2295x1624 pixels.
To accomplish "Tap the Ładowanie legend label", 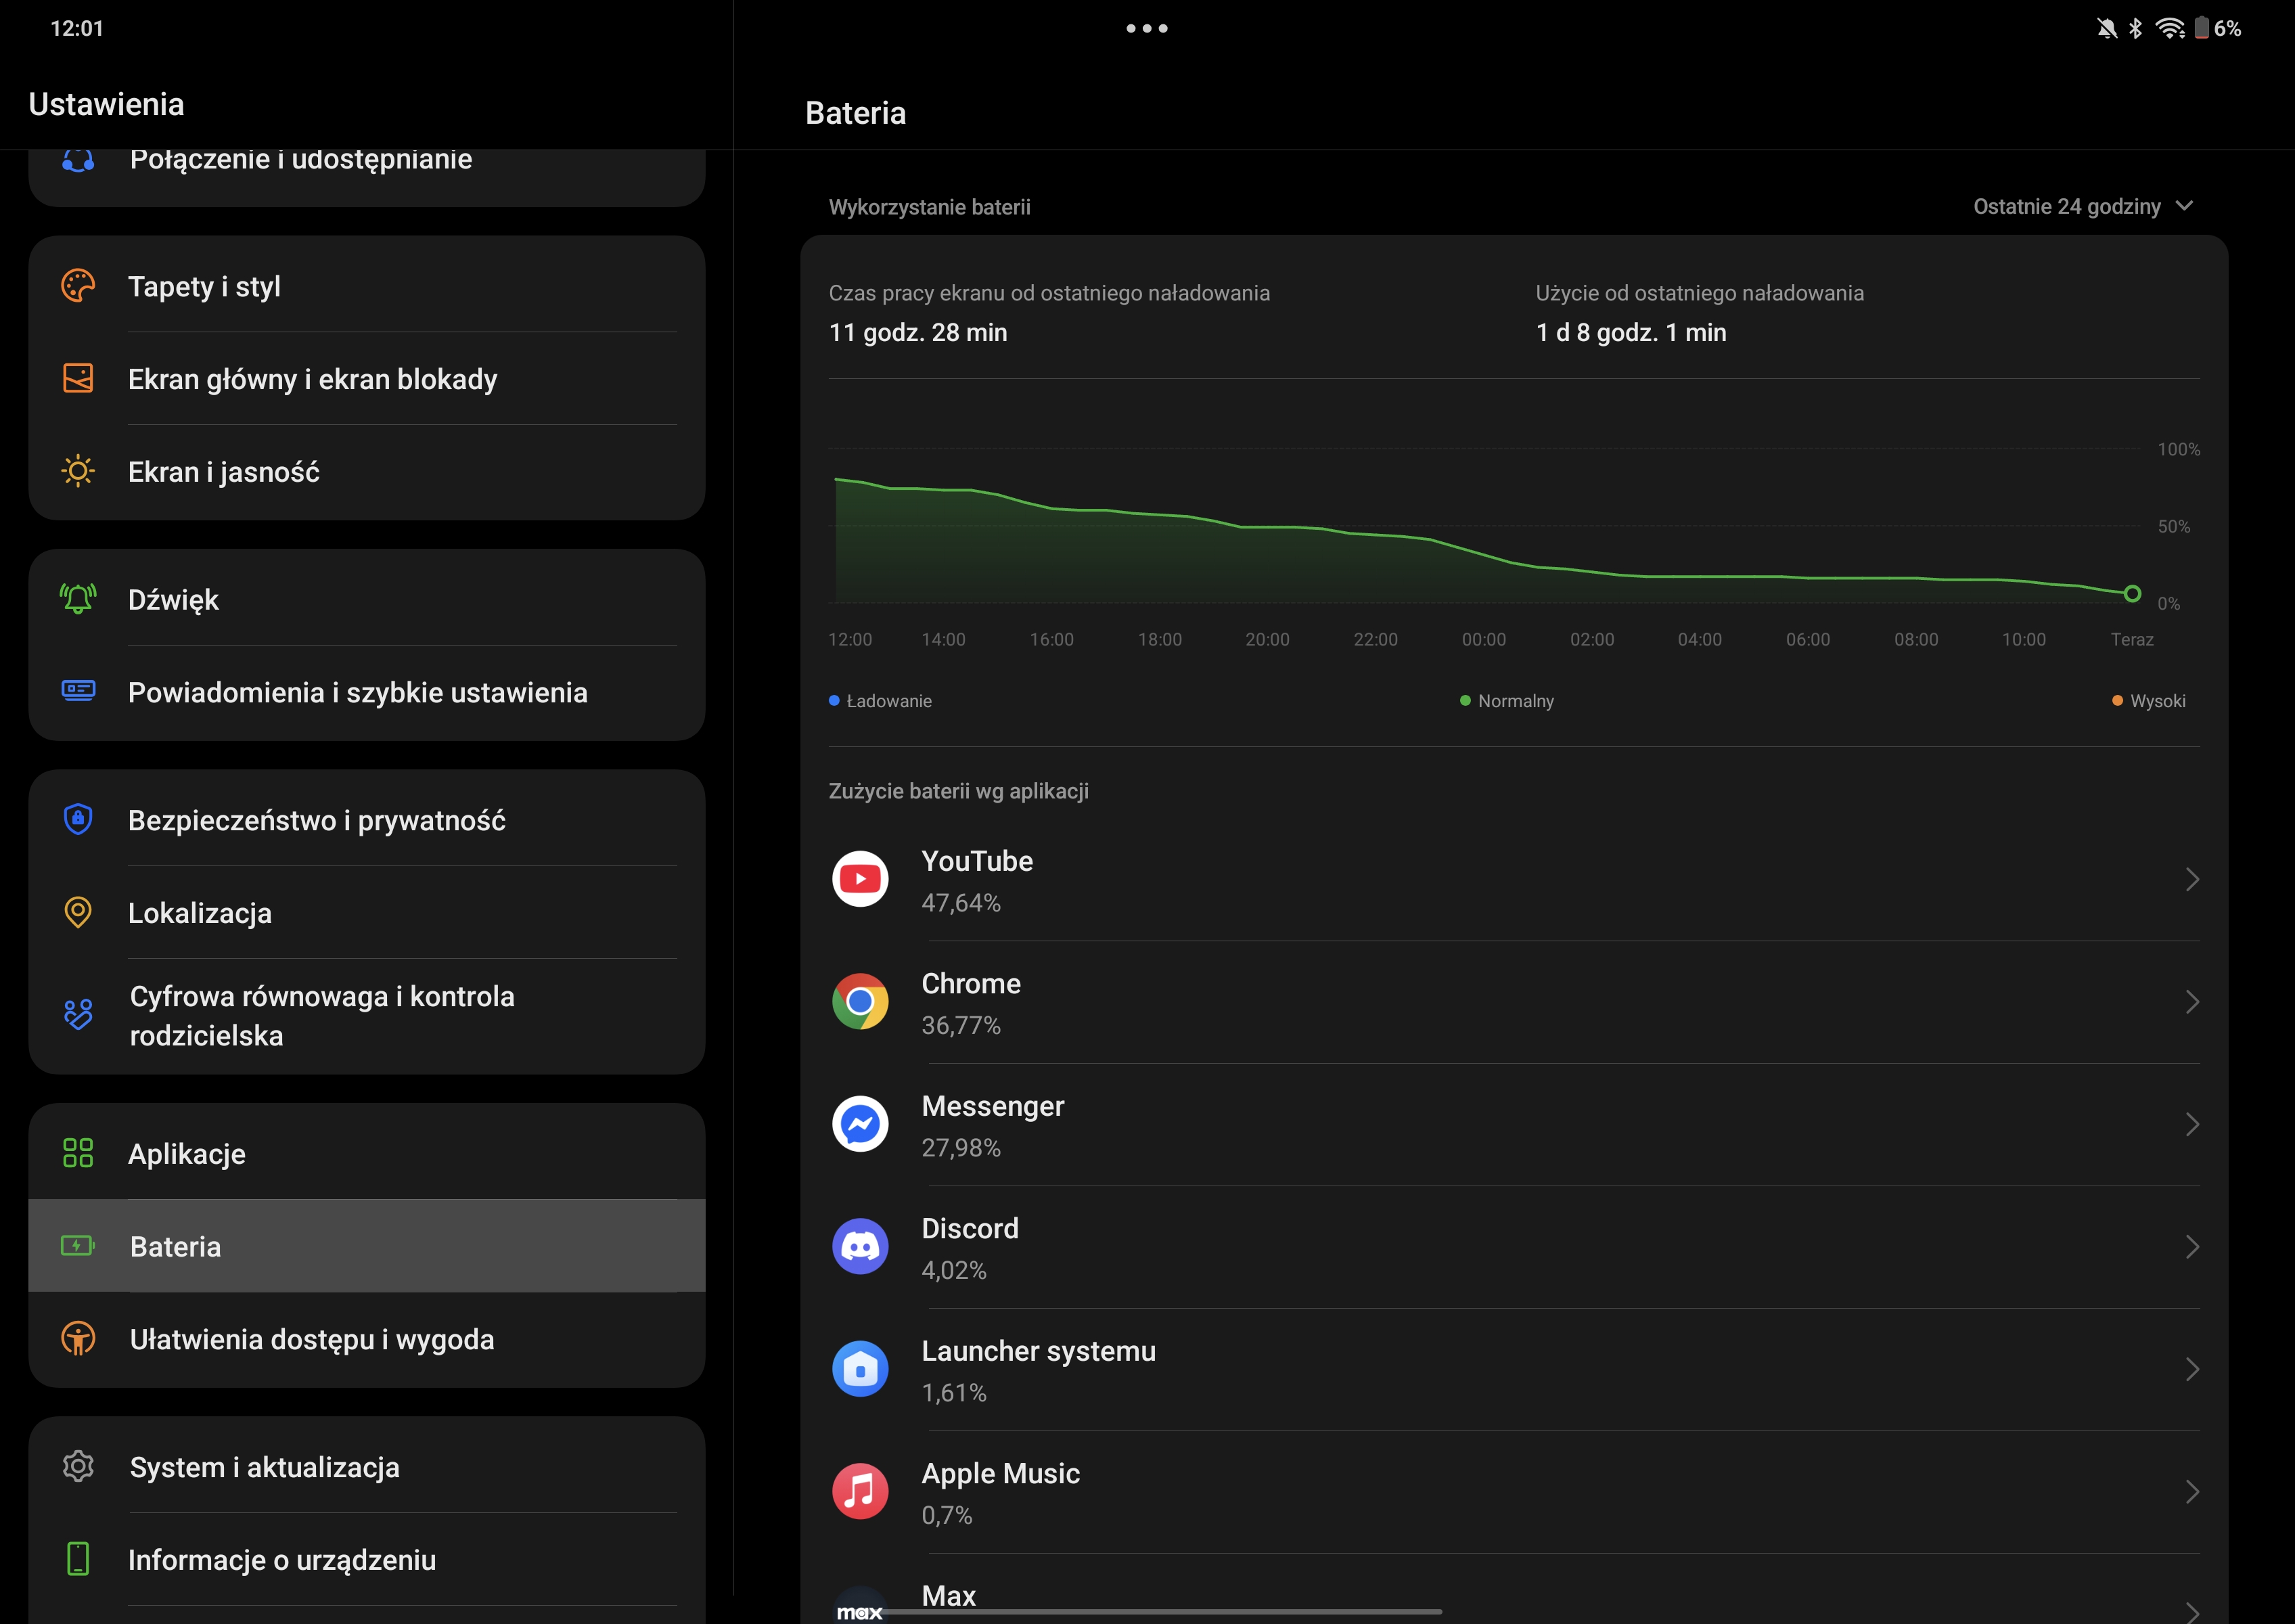I will pos(889,701).
